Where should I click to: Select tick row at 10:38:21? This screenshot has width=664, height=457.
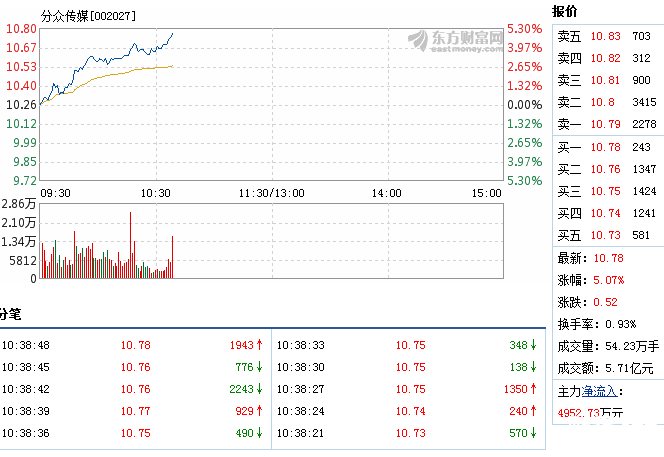tap(408, 433)
